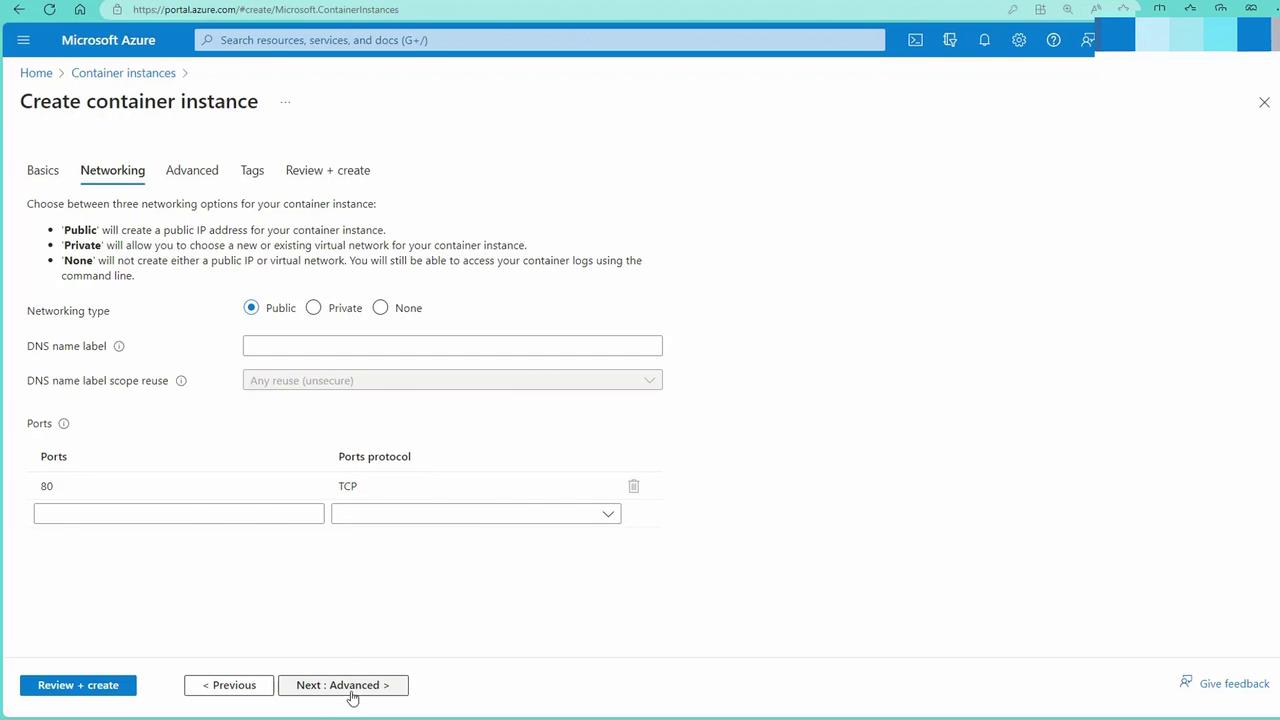Click the Ports protocol column header

tap(375, 457)
